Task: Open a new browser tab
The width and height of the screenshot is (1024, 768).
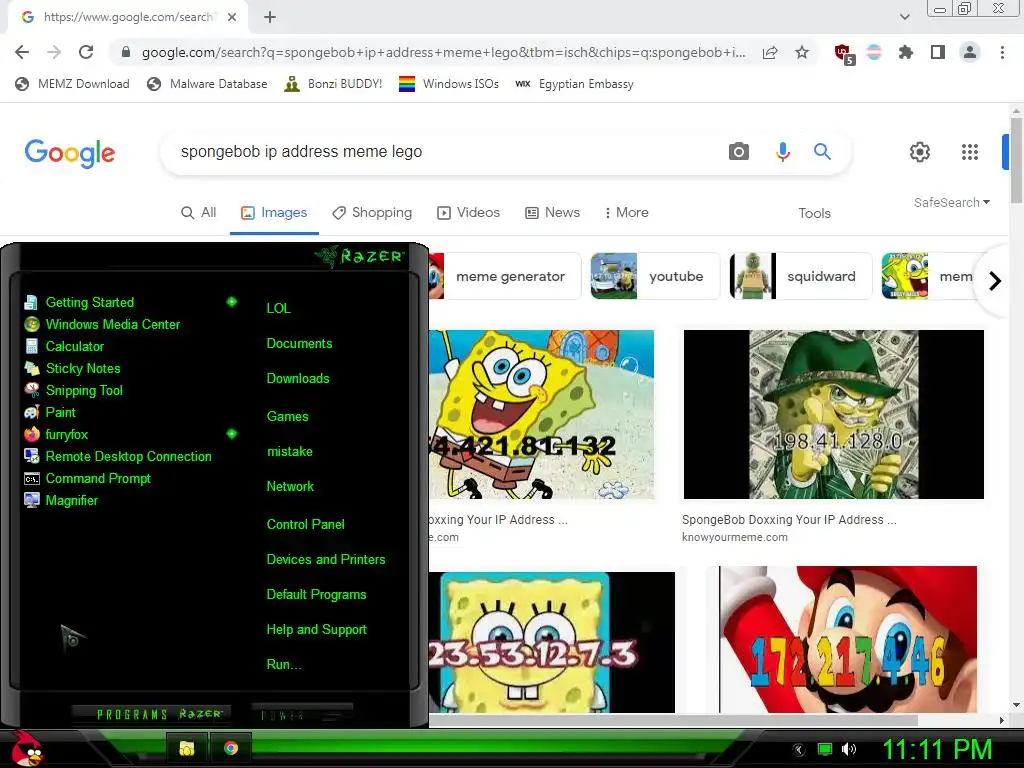Action: (270, 17)
